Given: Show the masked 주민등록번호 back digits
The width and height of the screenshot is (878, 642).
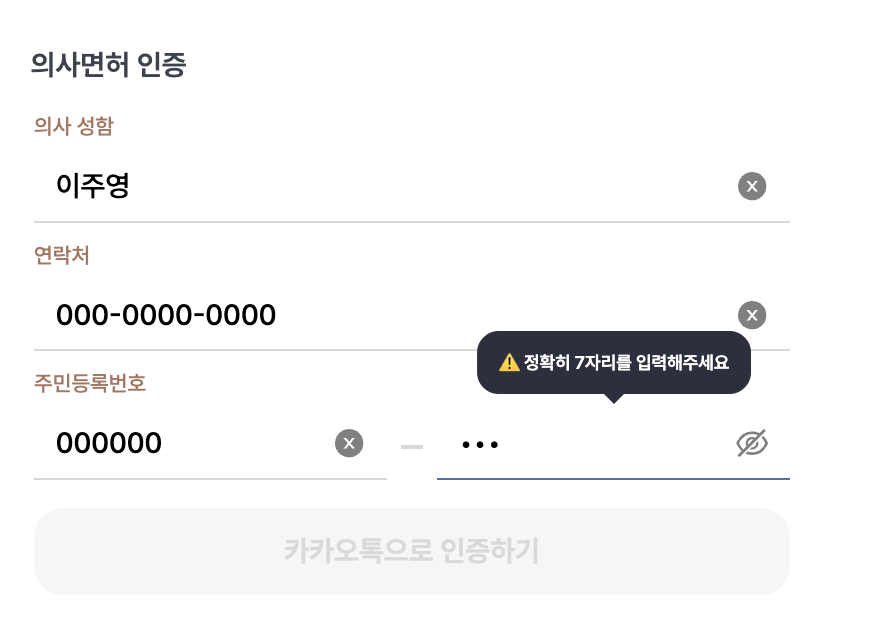Looking at the screenshot, I should [752, 443].
